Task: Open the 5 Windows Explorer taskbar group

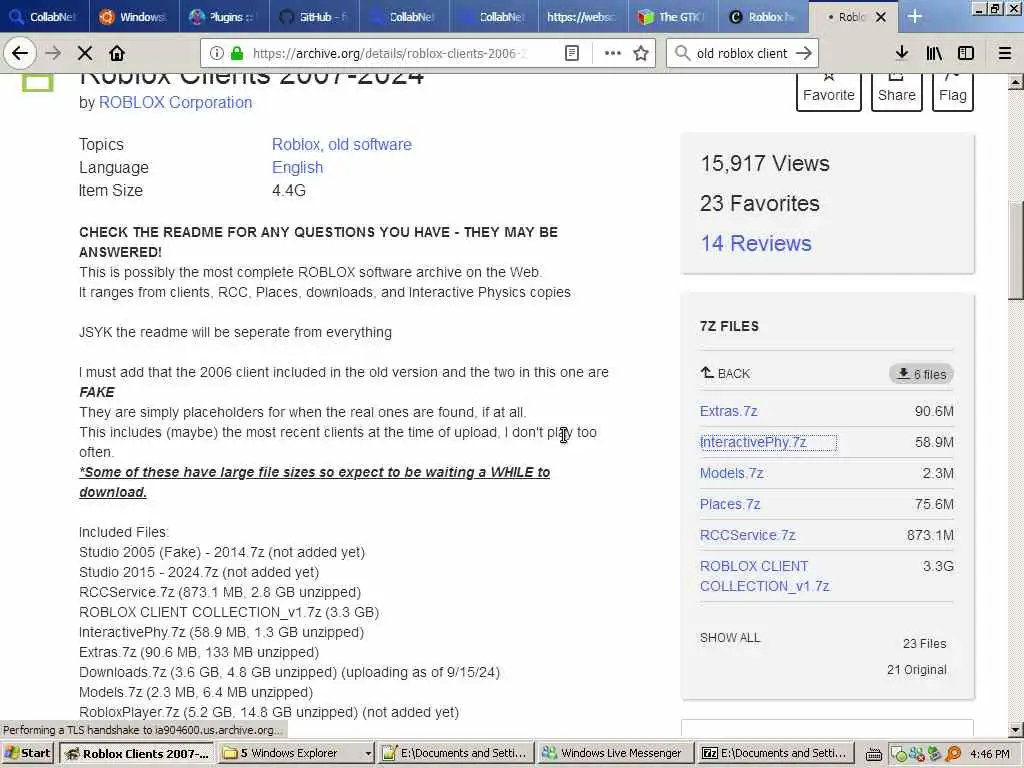Action: (x=296, y=753)
